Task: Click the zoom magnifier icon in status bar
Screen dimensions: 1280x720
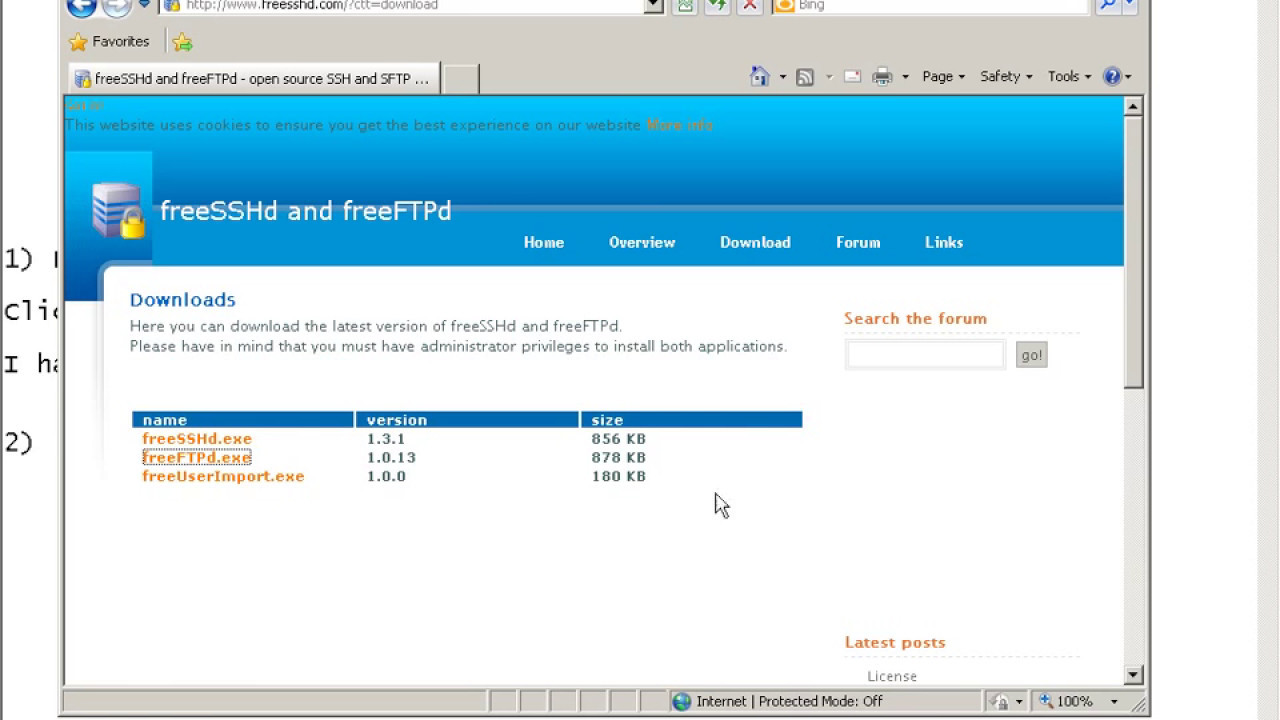Action: [x=1045, y=702]
